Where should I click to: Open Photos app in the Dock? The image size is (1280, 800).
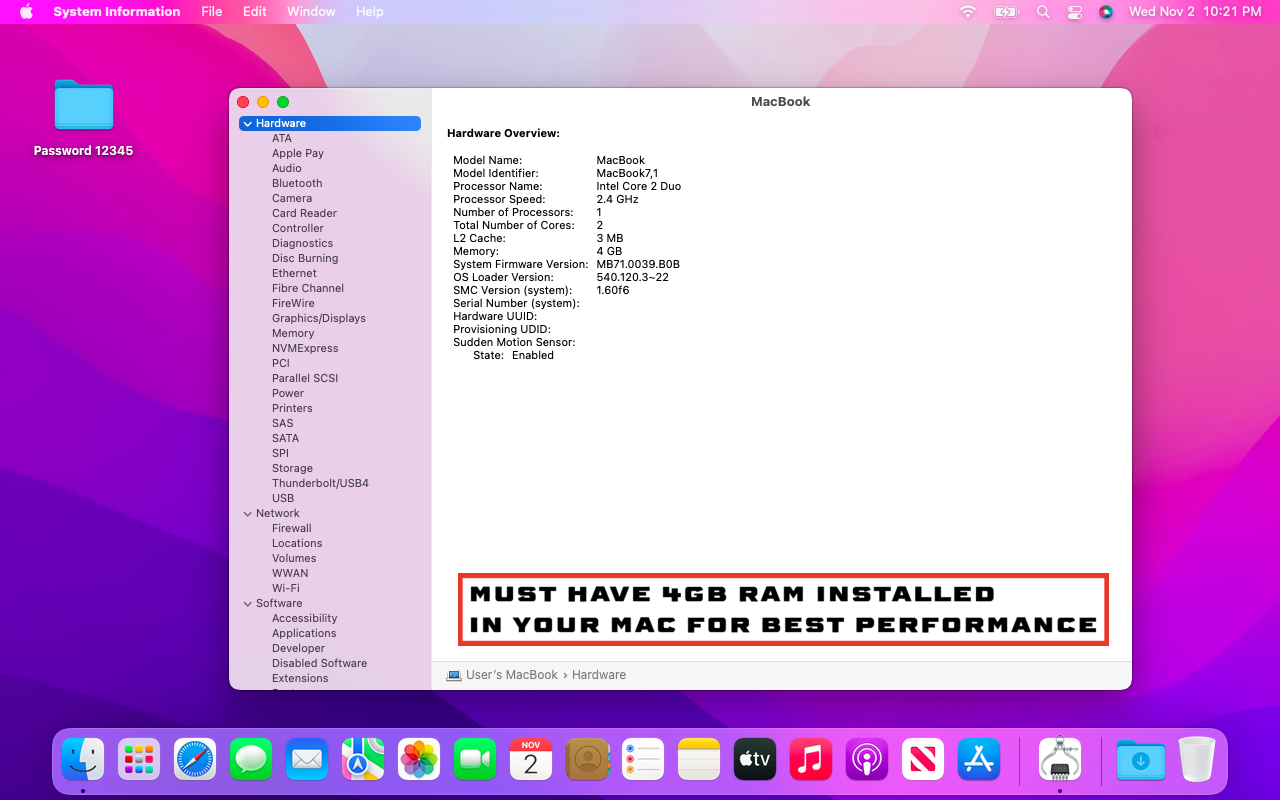point(419,759)
